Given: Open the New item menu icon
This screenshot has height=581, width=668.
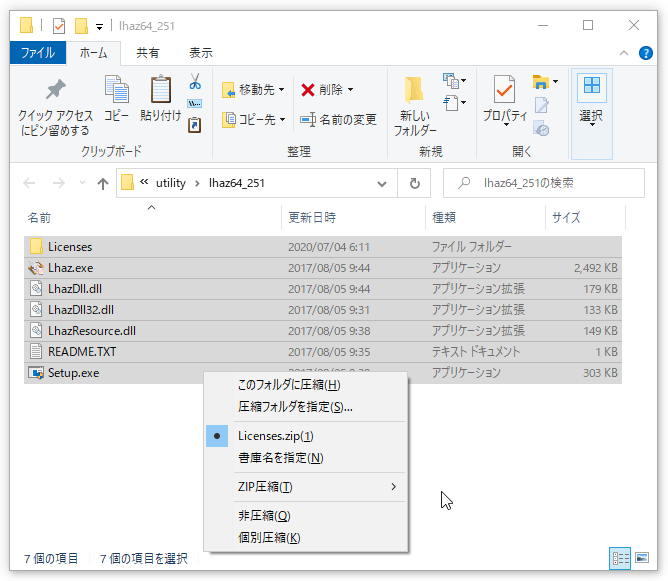Looking at the screenshot, I should click(455, 80).
